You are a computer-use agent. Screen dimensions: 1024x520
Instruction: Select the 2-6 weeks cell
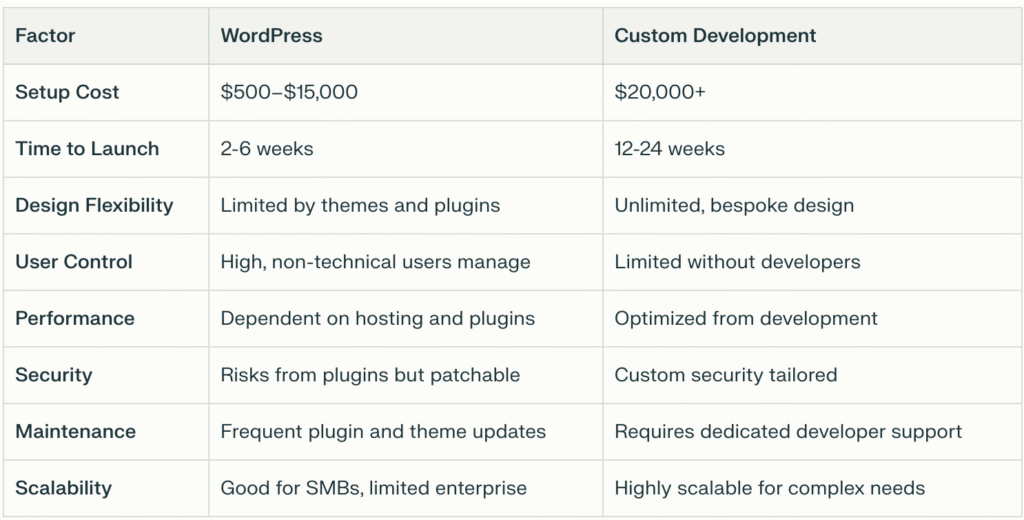(x=267, y=149)
